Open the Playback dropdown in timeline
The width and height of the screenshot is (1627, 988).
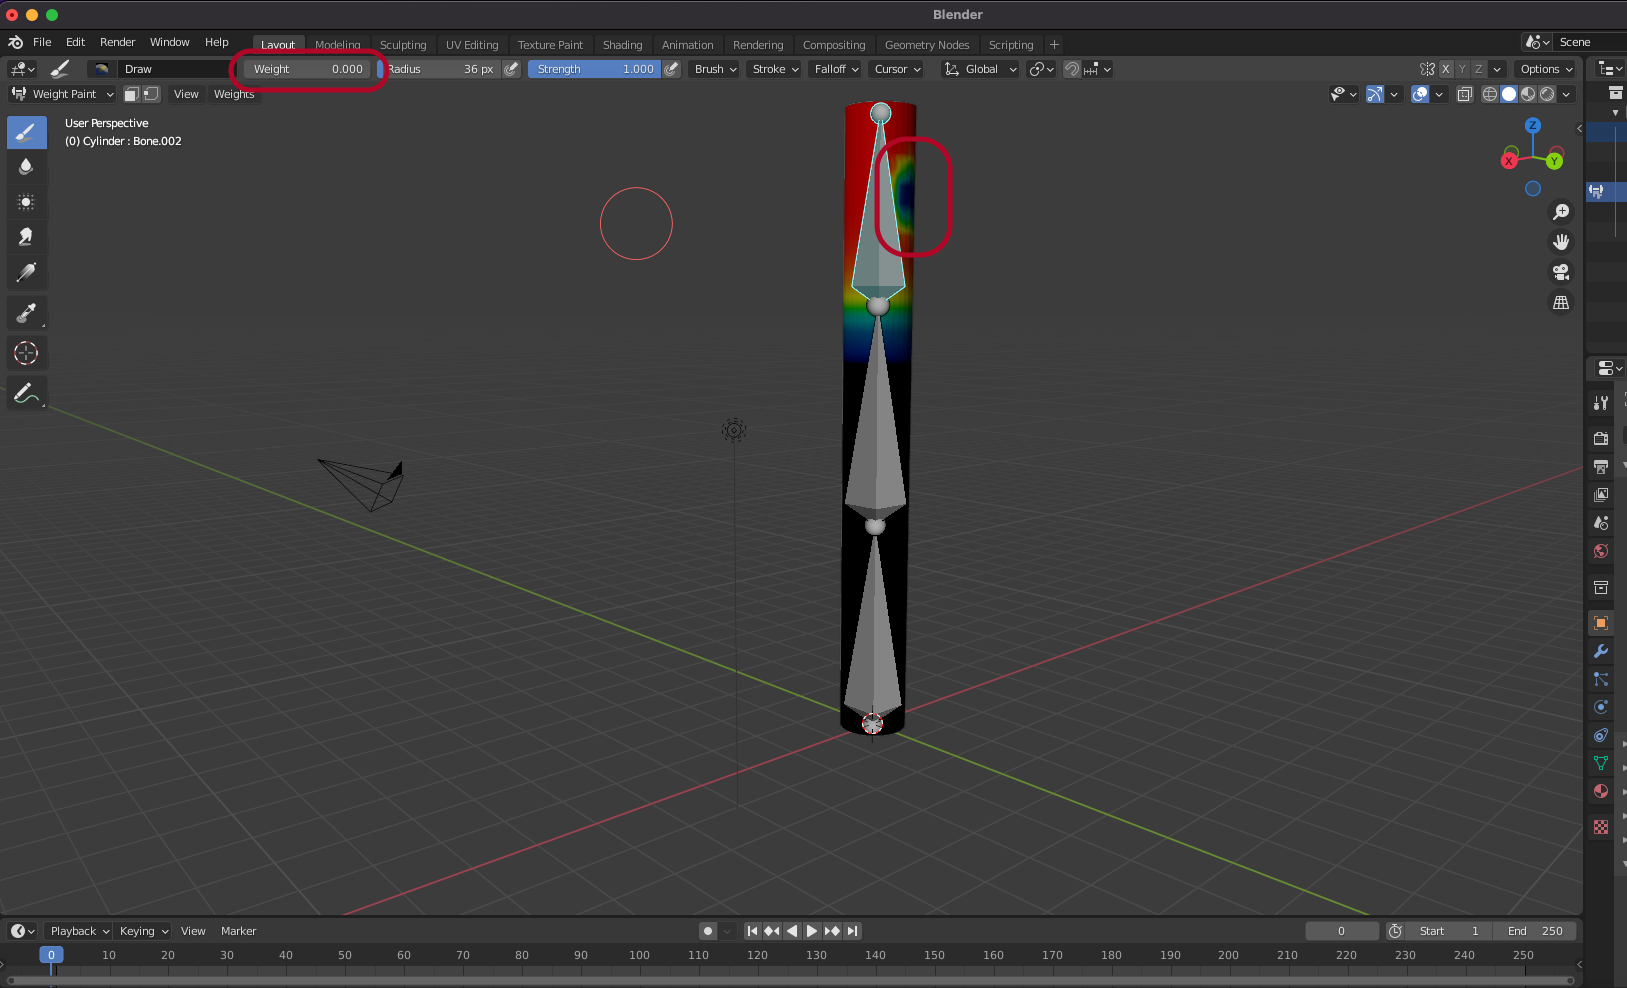coord(79,931)
